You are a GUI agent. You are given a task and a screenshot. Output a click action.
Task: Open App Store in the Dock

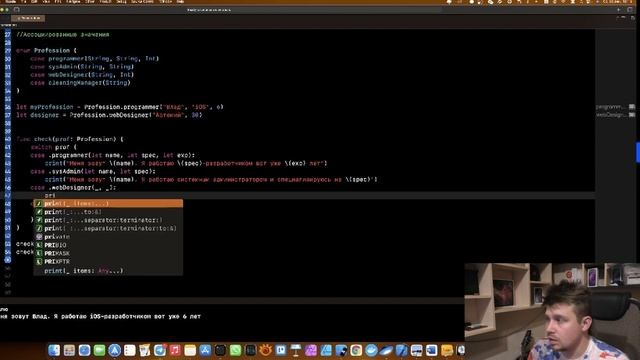(205, 350)
